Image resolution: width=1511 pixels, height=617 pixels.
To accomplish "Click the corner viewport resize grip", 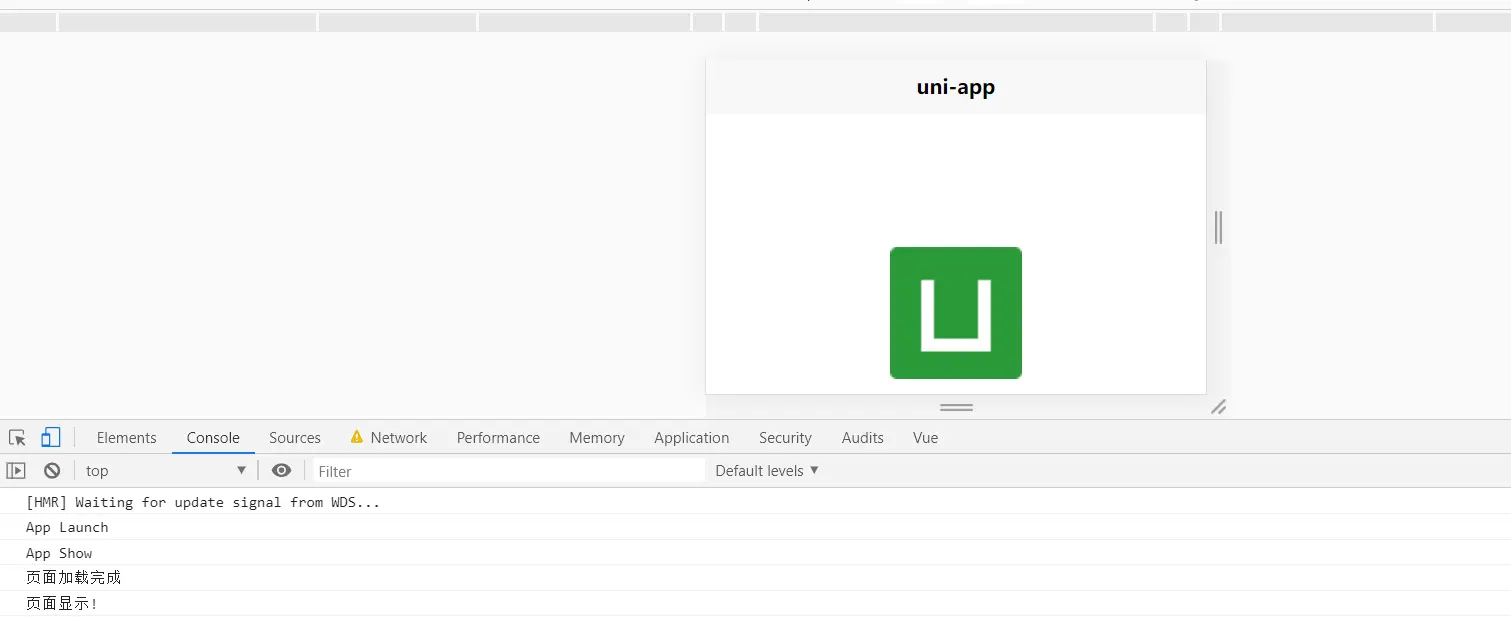I will click(x=1218, y=406).
